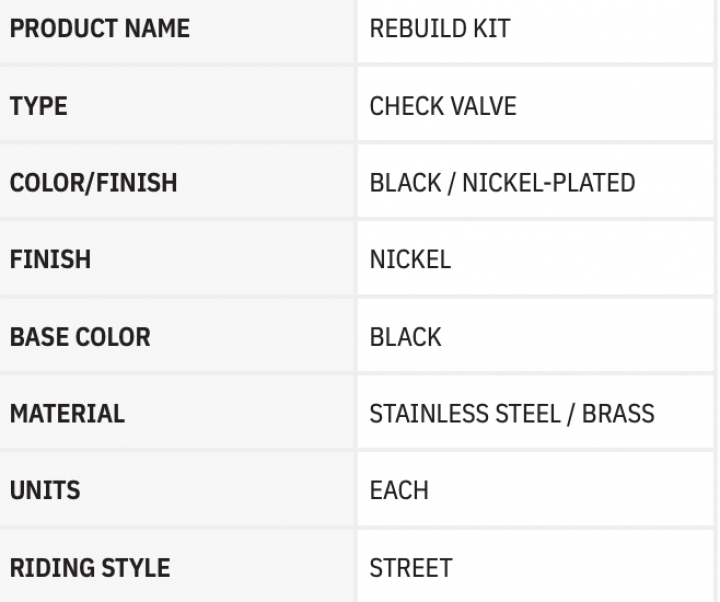Screen dimensions: 720x602
Task: Click the STREET riding style value
Action: (x=410, y=567)
